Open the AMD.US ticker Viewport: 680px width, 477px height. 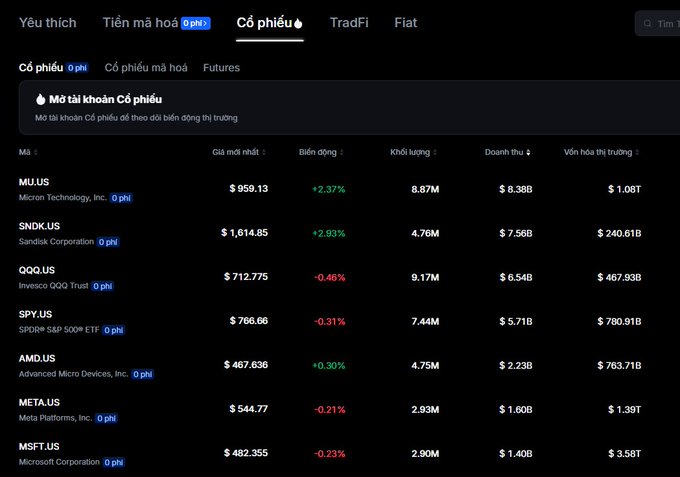pos(37,359)
